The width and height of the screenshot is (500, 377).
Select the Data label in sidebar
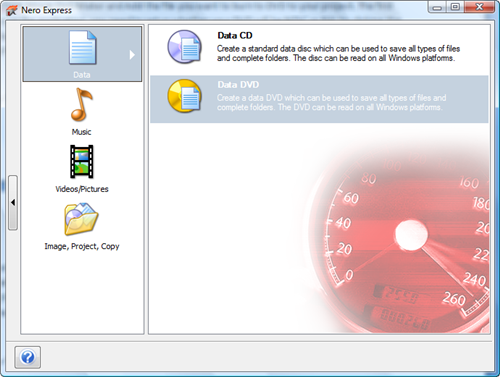82,75
